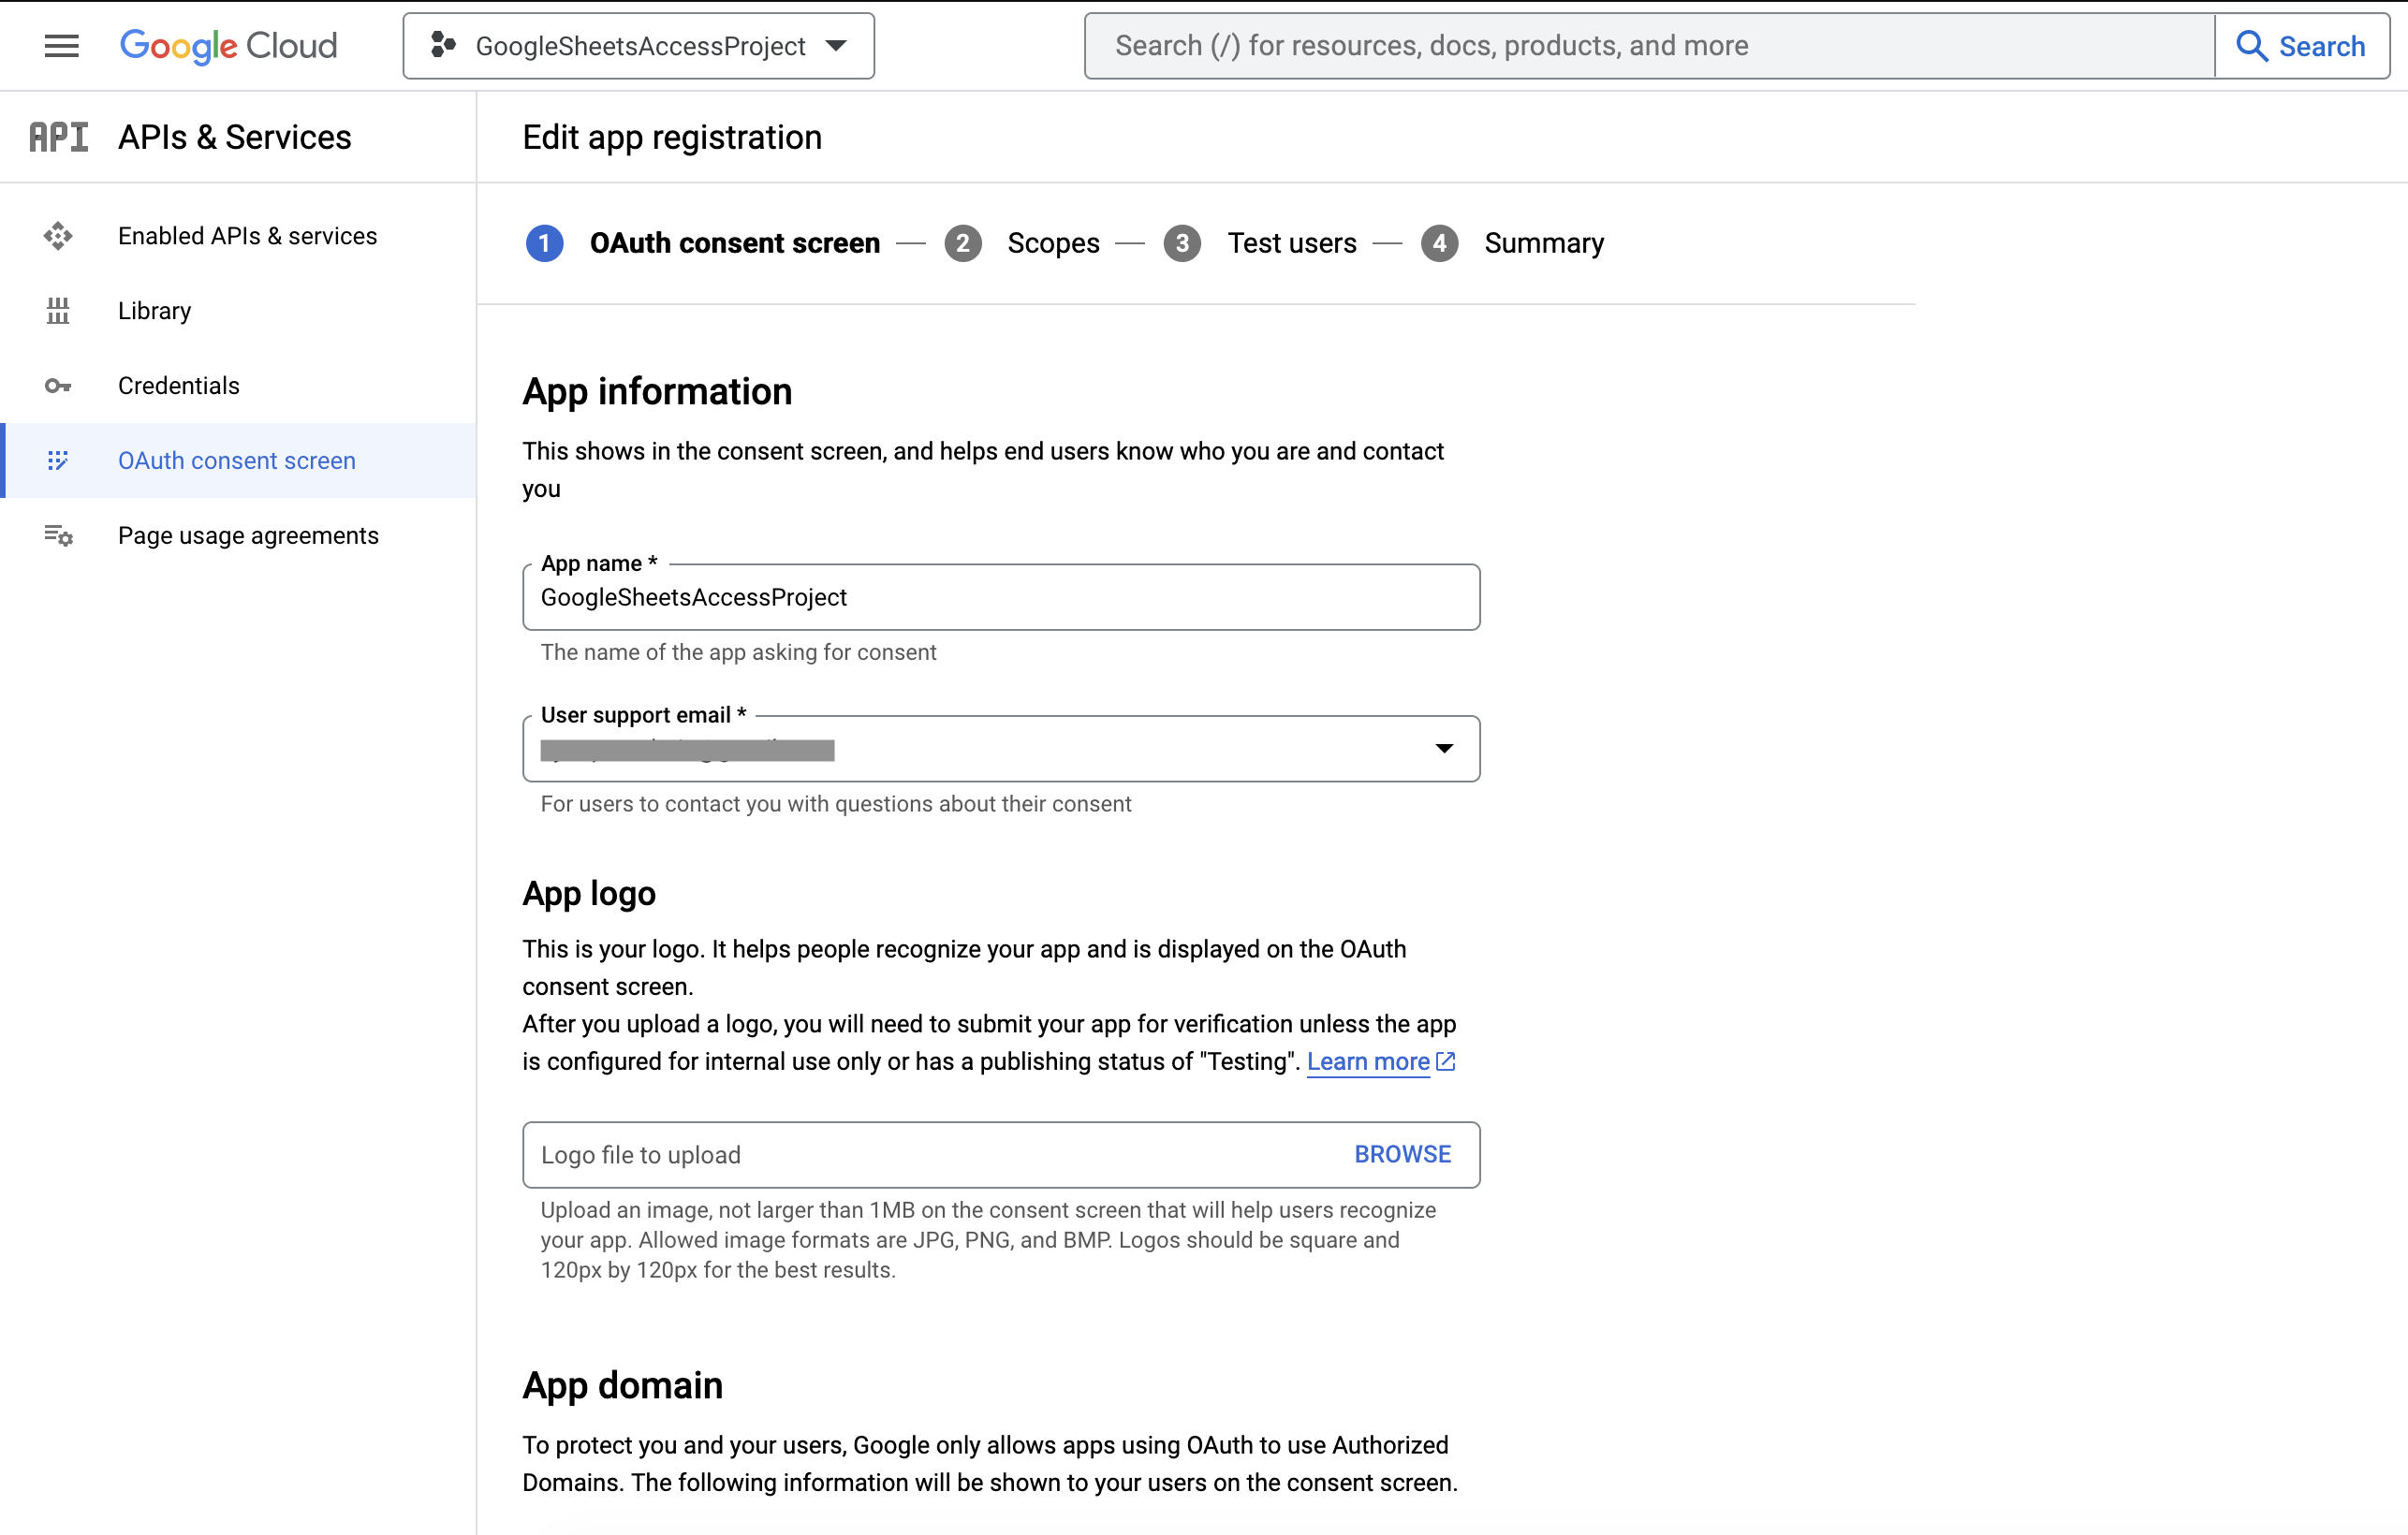Click the Enabled APIs & services icon
The width and height of the screenshot is (2408, 1535).
click(58, 236)
